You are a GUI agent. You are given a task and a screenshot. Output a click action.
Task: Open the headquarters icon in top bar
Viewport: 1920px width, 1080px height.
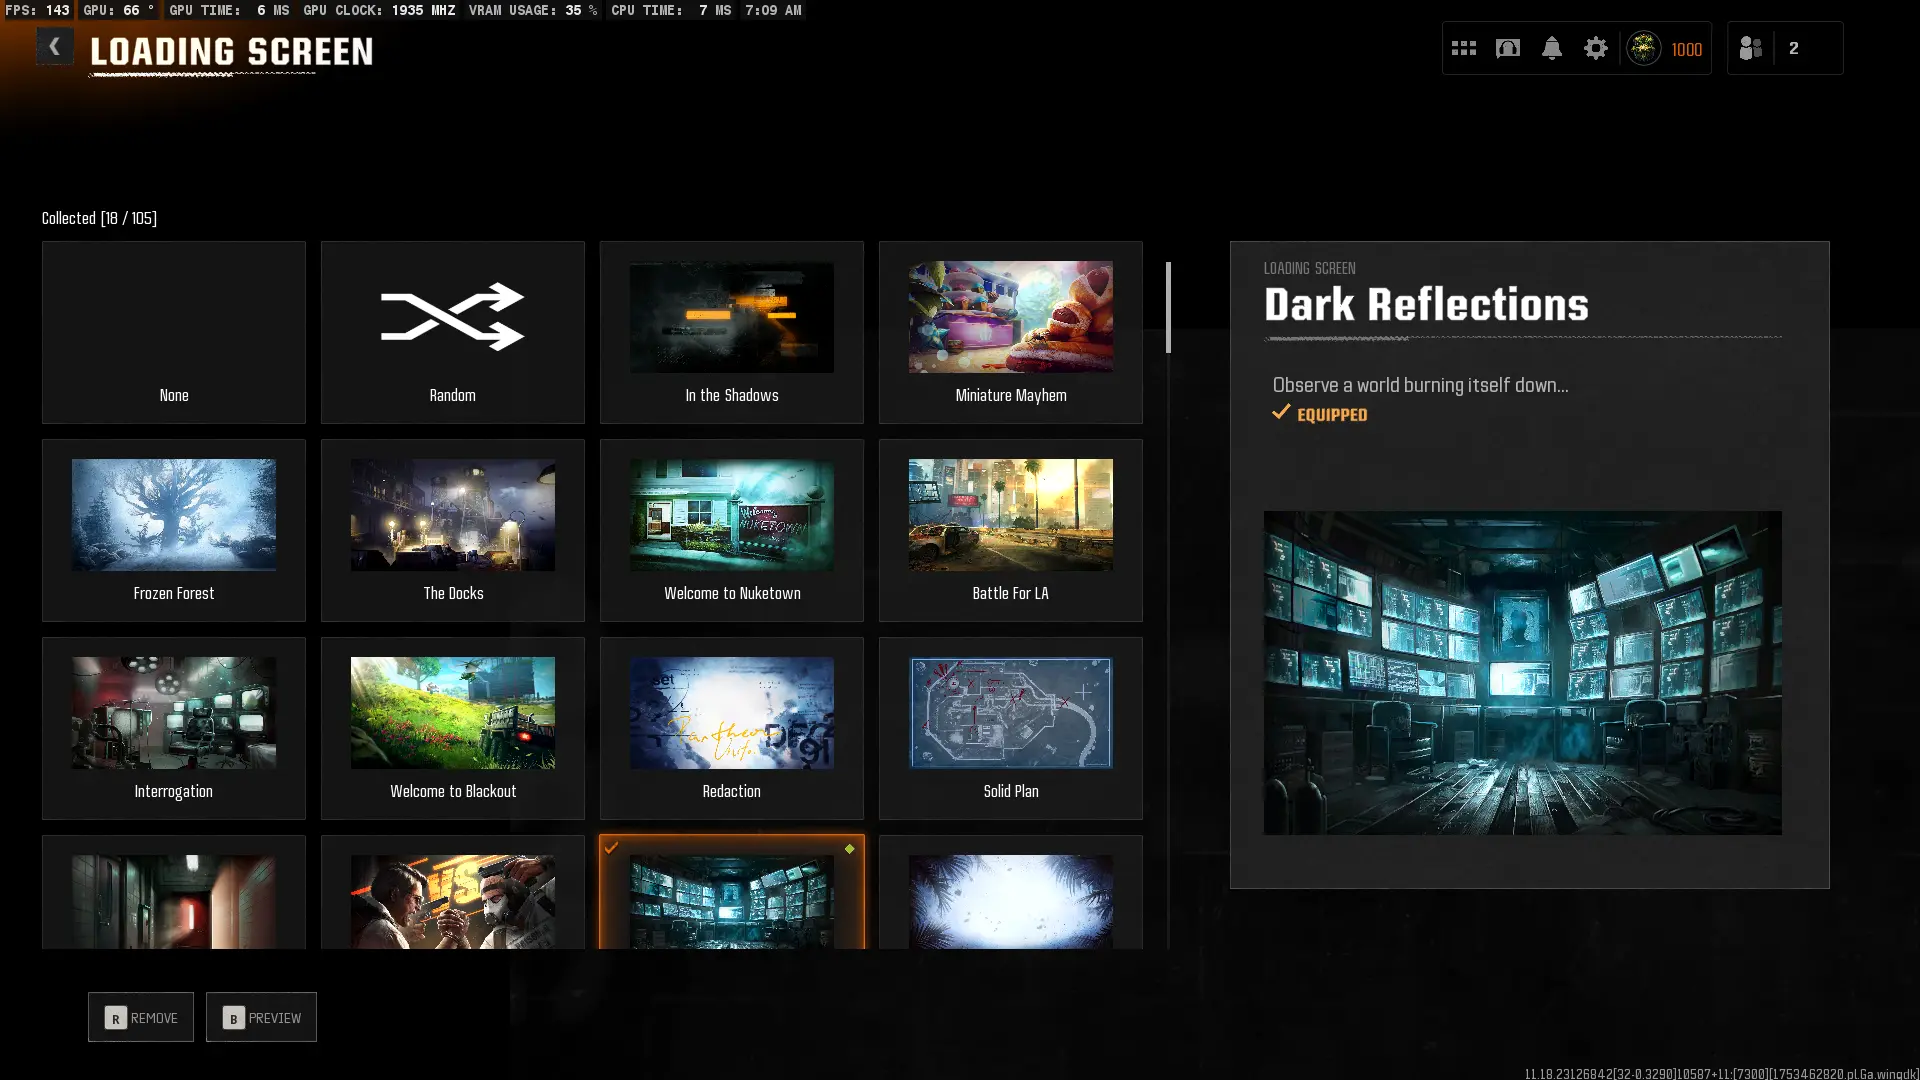[1508, 48]
